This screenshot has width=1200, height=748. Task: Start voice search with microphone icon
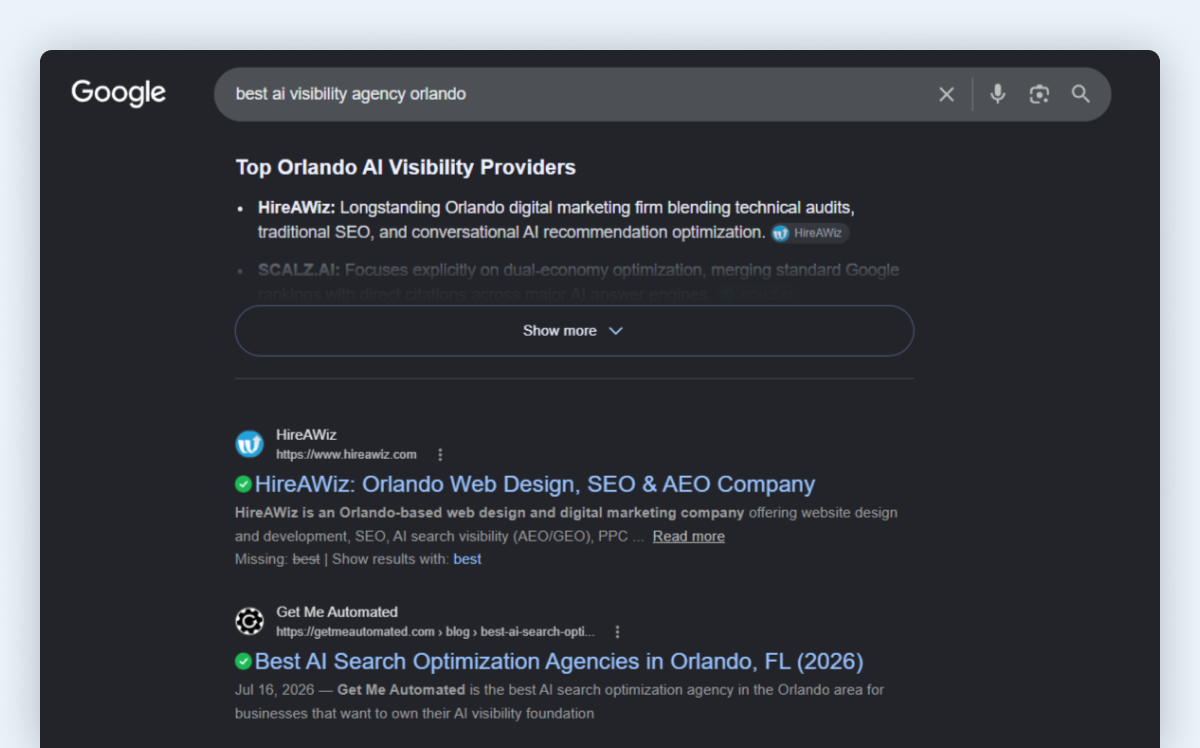tap(997, 94)
